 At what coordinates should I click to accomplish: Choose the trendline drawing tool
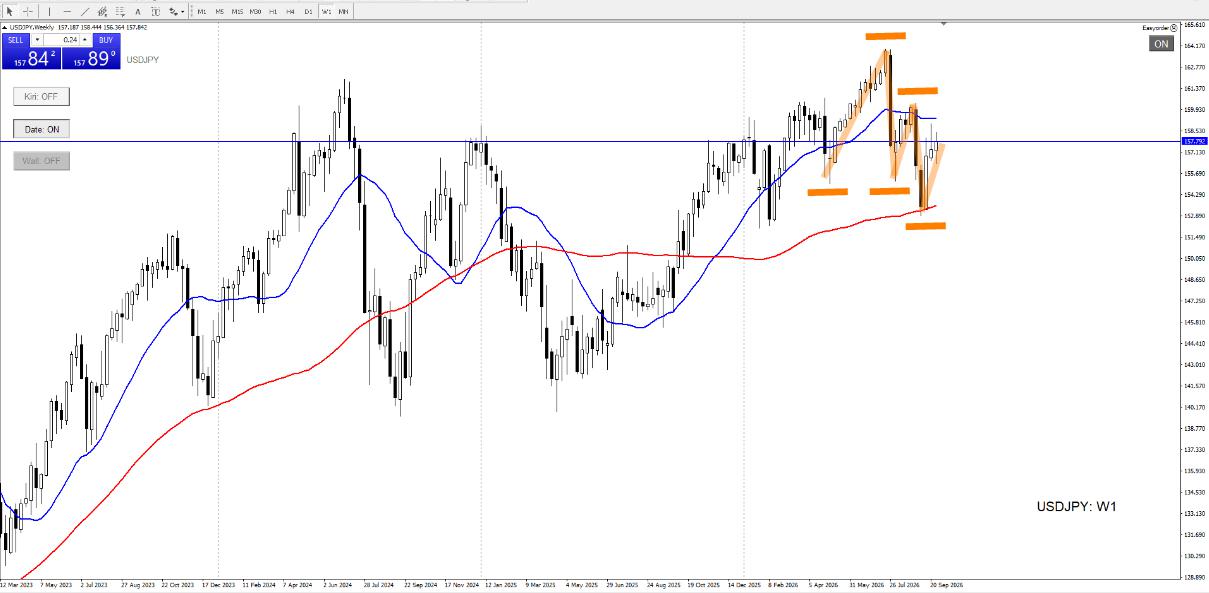85,11
